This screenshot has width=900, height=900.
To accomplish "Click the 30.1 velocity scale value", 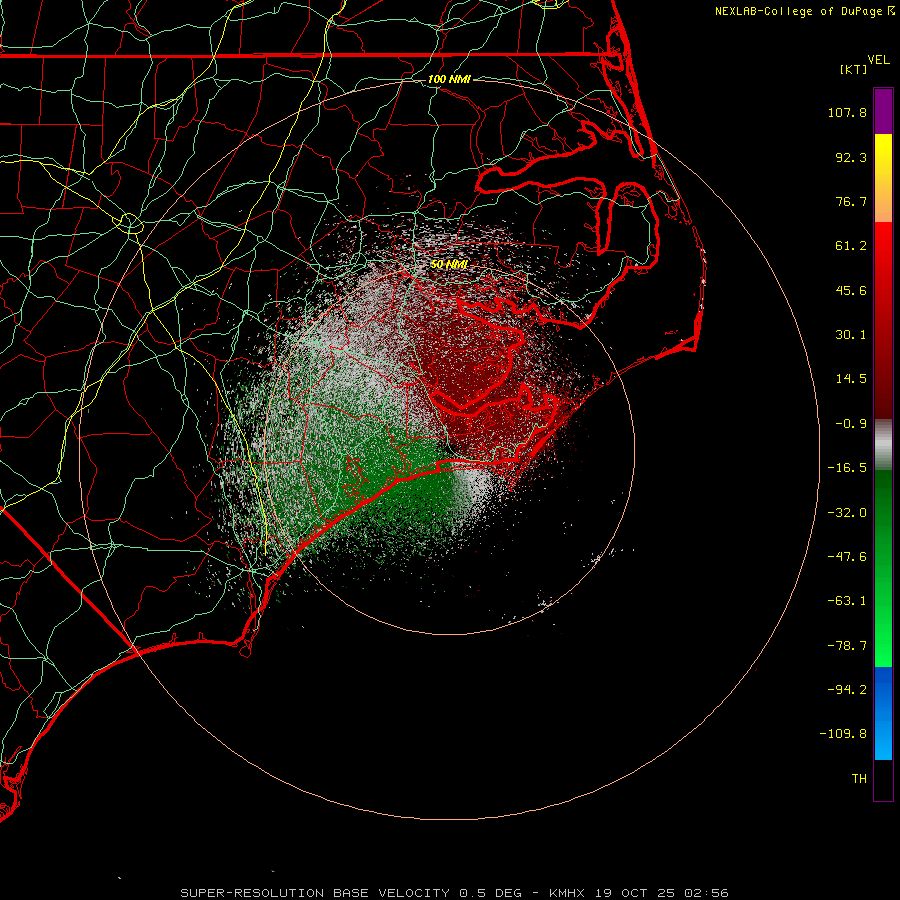I will click(851, 335).
